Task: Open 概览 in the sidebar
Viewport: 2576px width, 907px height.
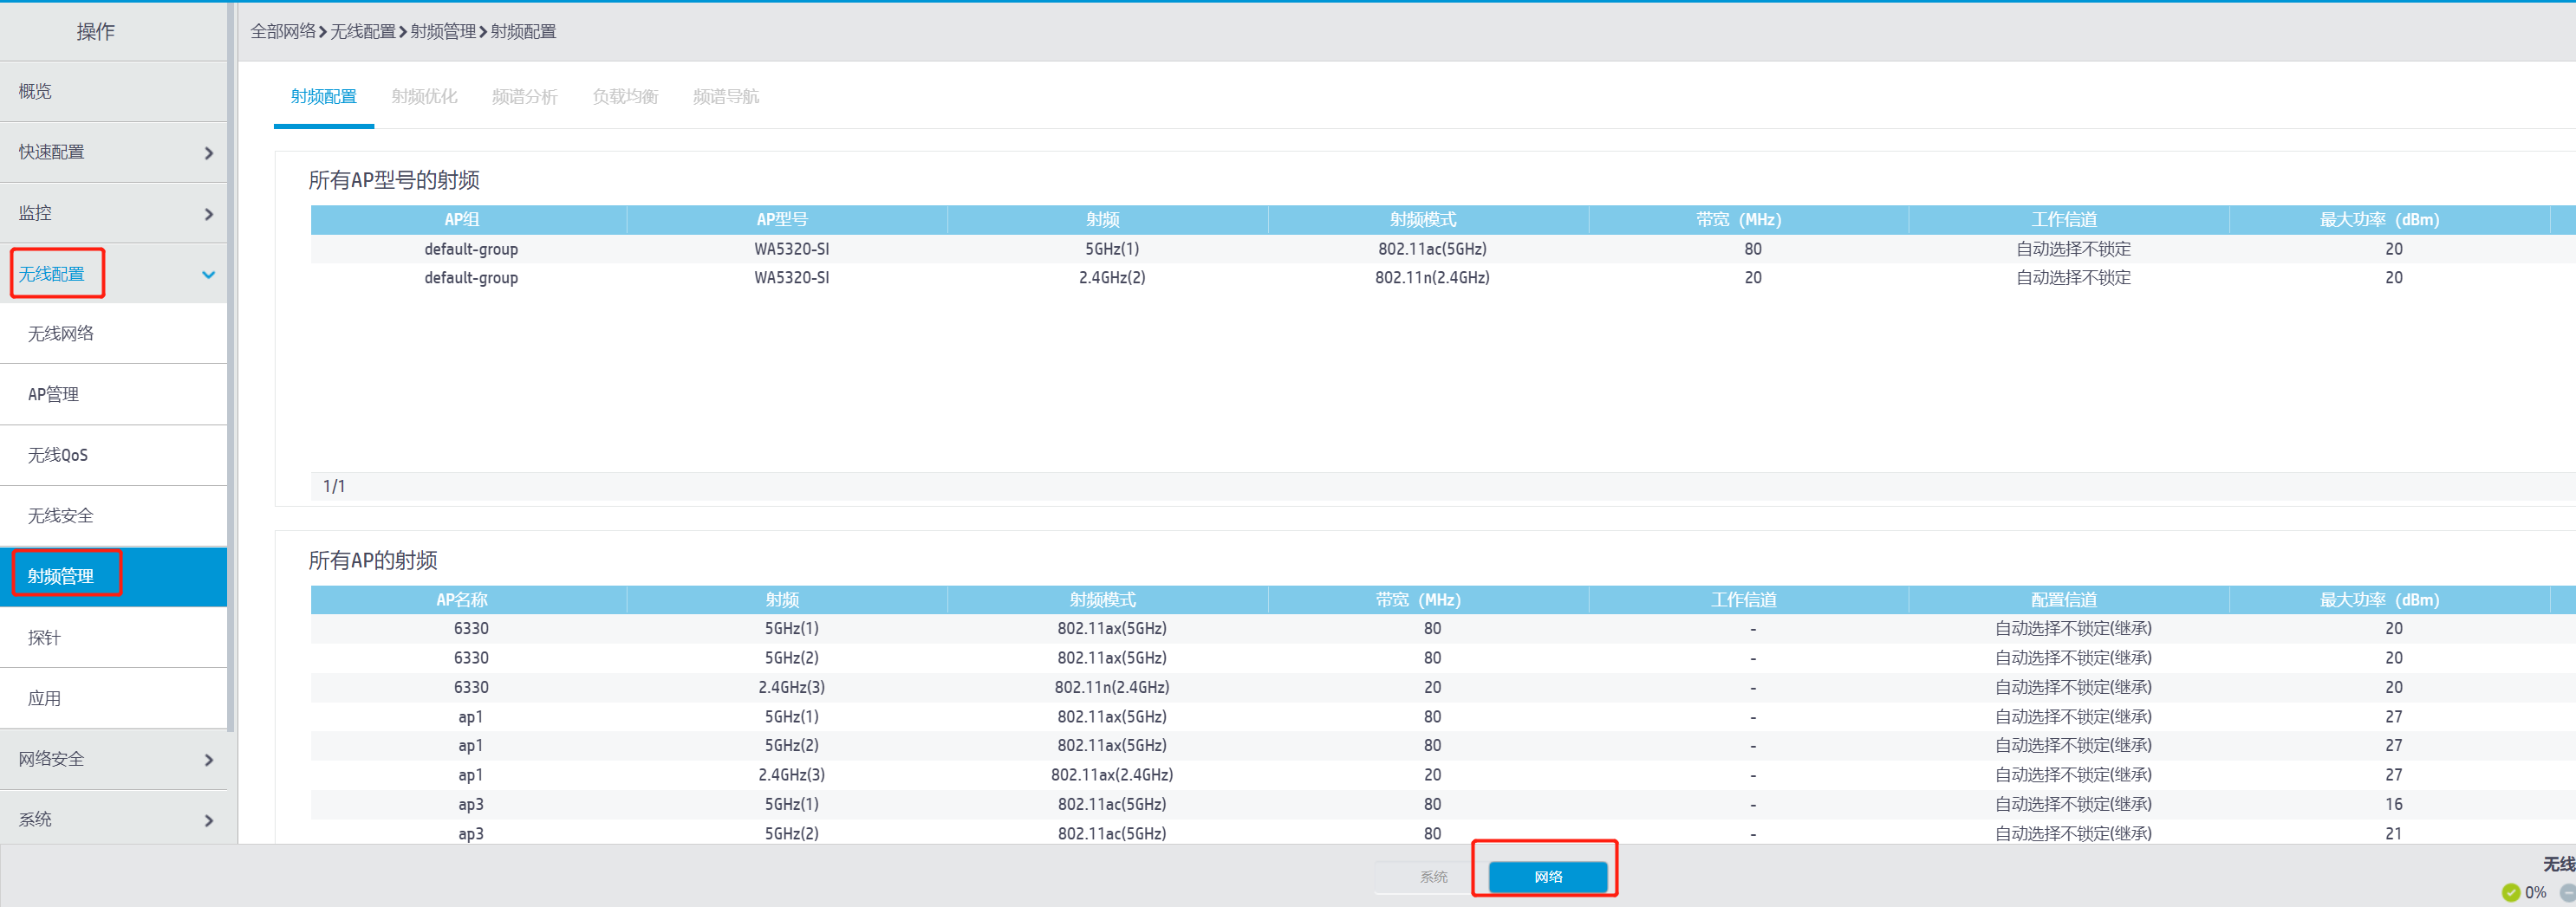Action: click(113, 92)
